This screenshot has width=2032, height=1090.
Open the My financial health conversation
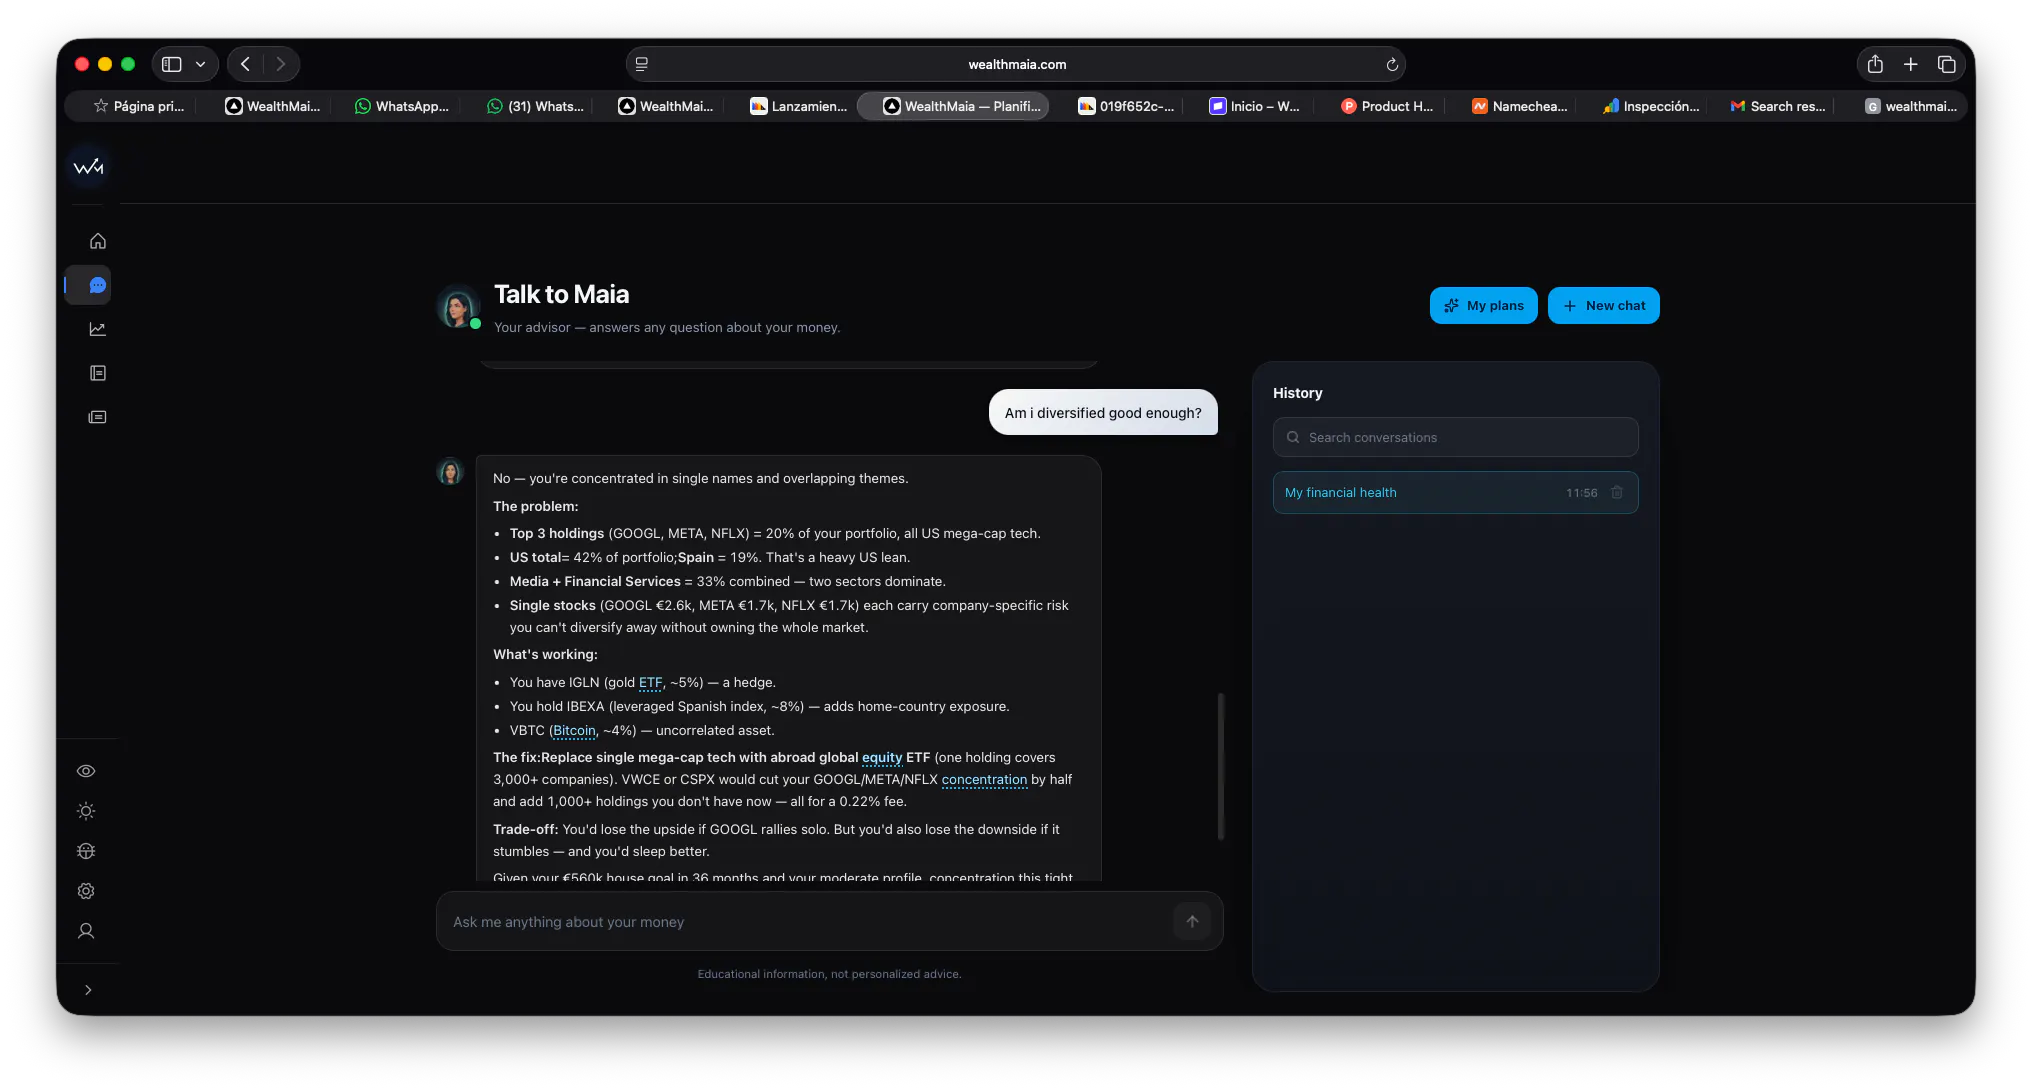coord(1455,492)
